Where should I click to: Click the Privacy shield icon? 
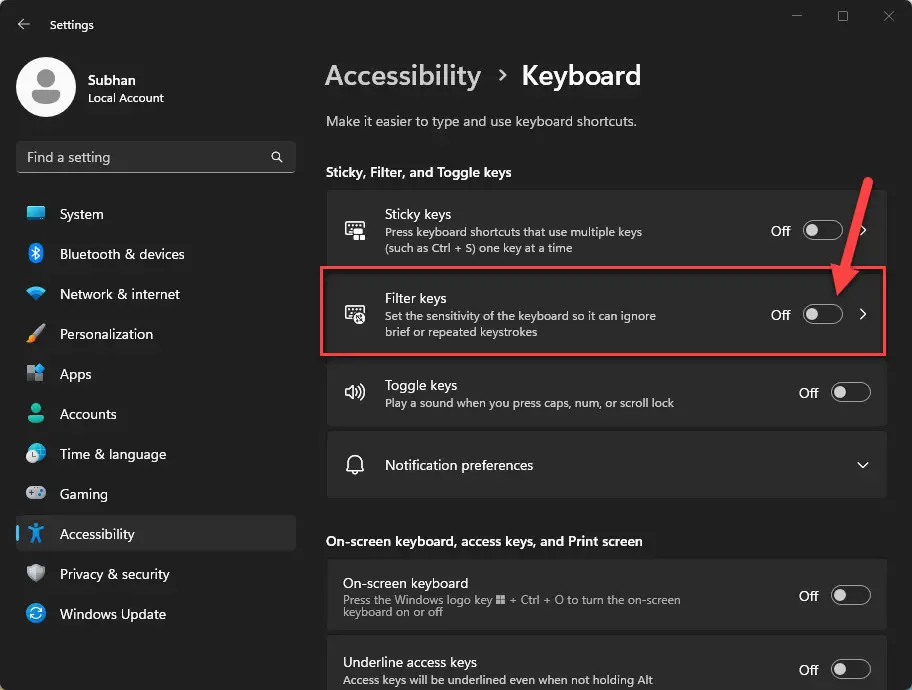click(x=36, y=573)
